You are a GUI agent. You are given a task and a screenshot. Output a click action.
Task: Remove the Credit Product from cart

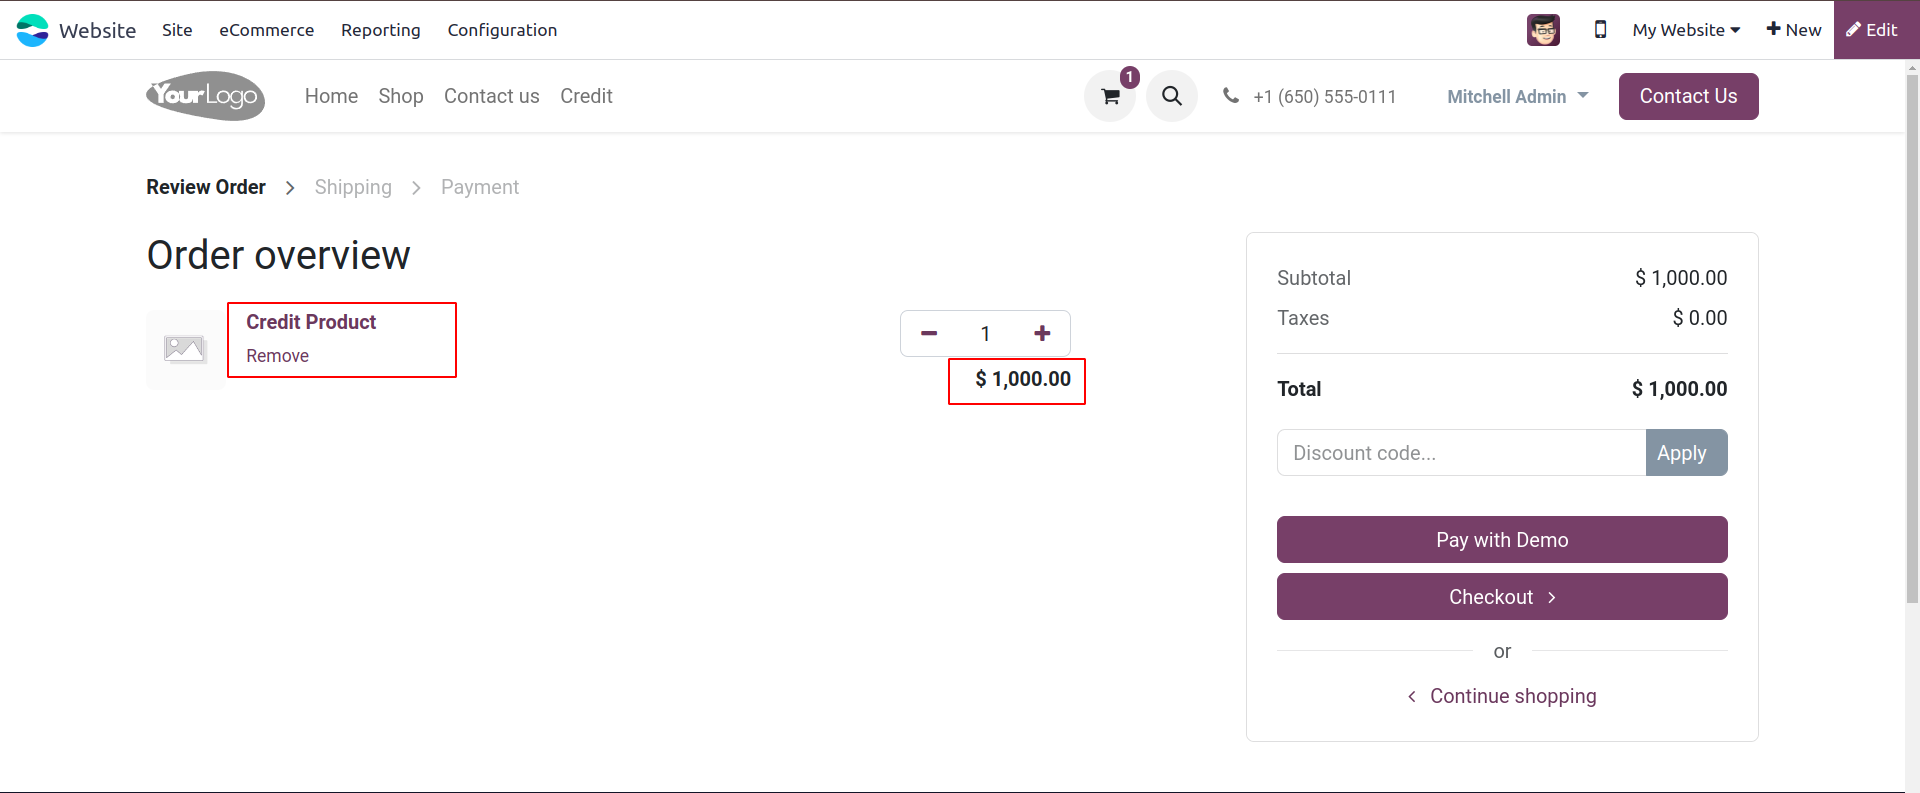(x=277, y=356)
